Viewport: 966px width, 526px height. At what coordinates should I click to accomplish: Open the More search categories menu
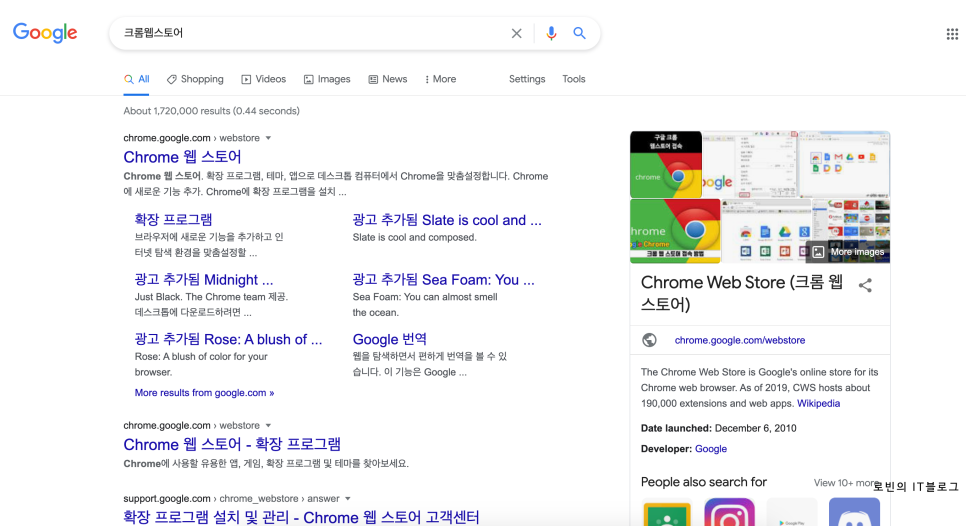pyautogui.click(x=440, y=79)
